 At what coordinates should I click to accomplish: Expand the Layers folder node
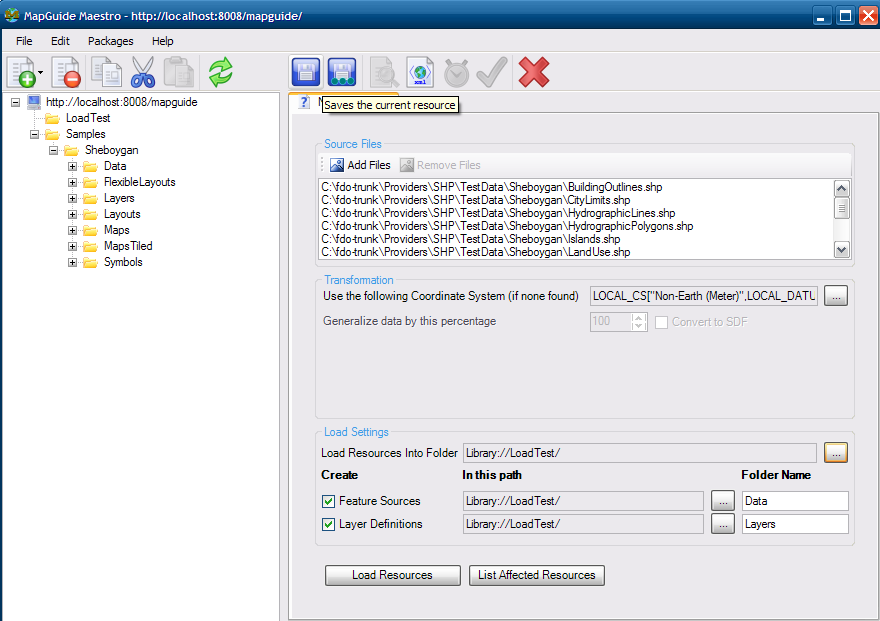pyautogui.click(x=72, y=199)
